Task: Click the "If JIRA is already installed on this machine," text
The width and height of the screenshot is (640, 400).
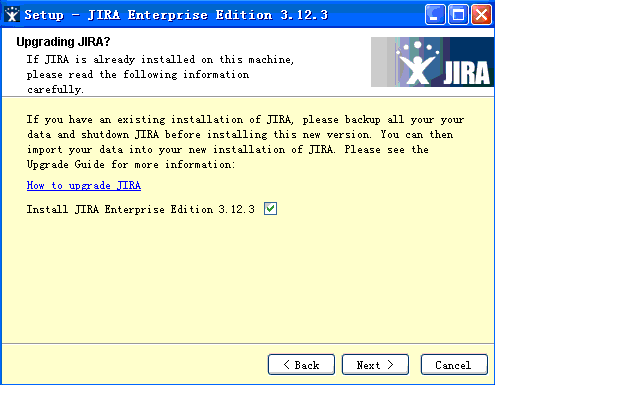Action: tap(160, 60)
